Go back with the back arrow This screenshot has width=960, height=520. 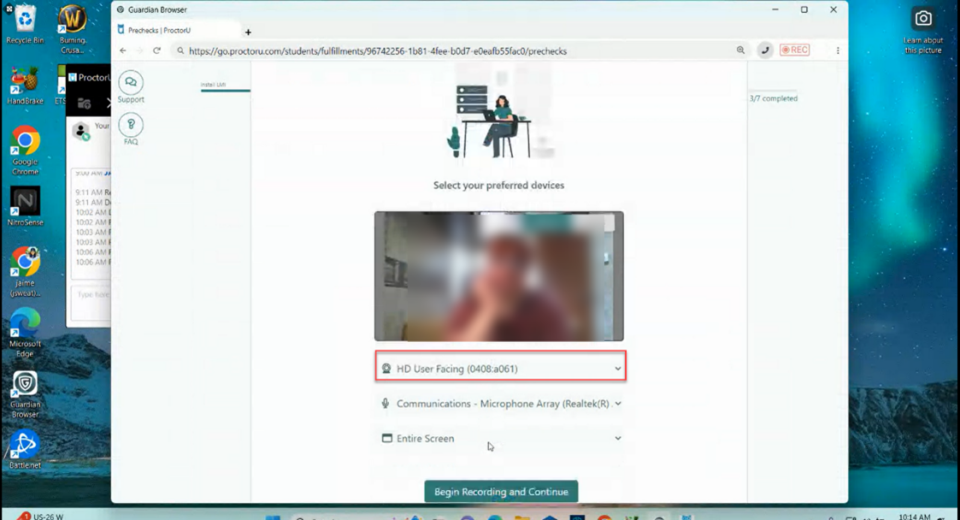point(123,50)
